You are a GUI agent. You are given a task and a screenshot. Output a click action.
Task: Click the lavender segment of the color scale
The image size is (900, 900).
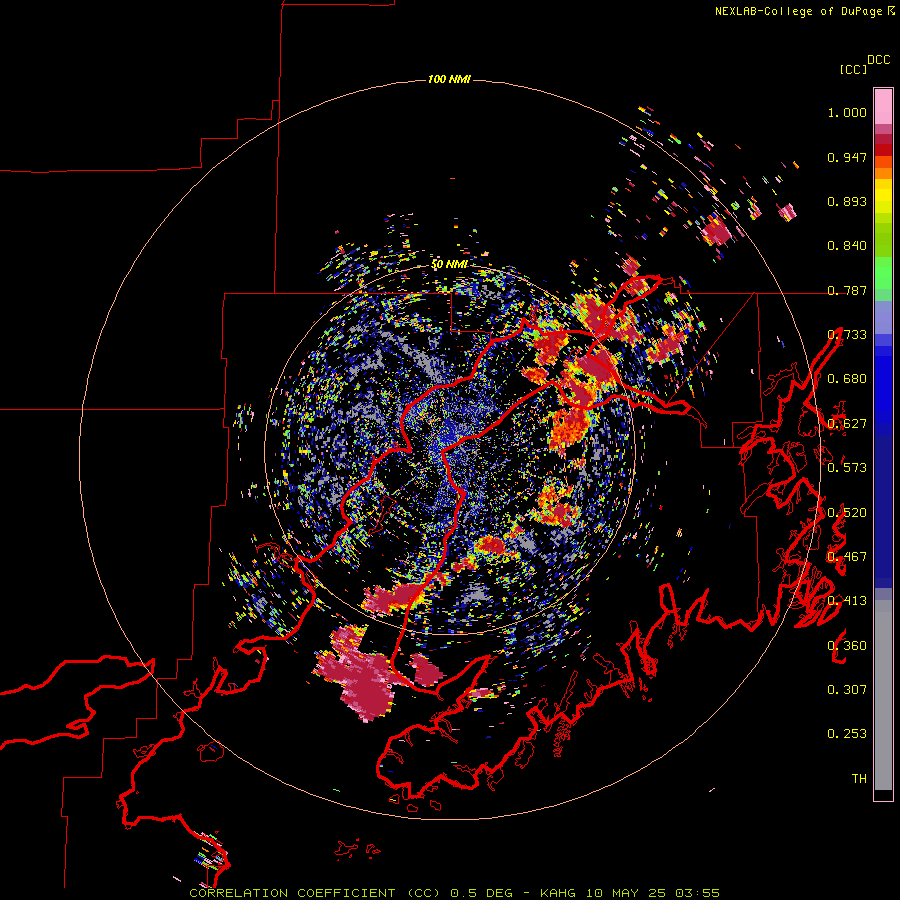coord(883,317)
